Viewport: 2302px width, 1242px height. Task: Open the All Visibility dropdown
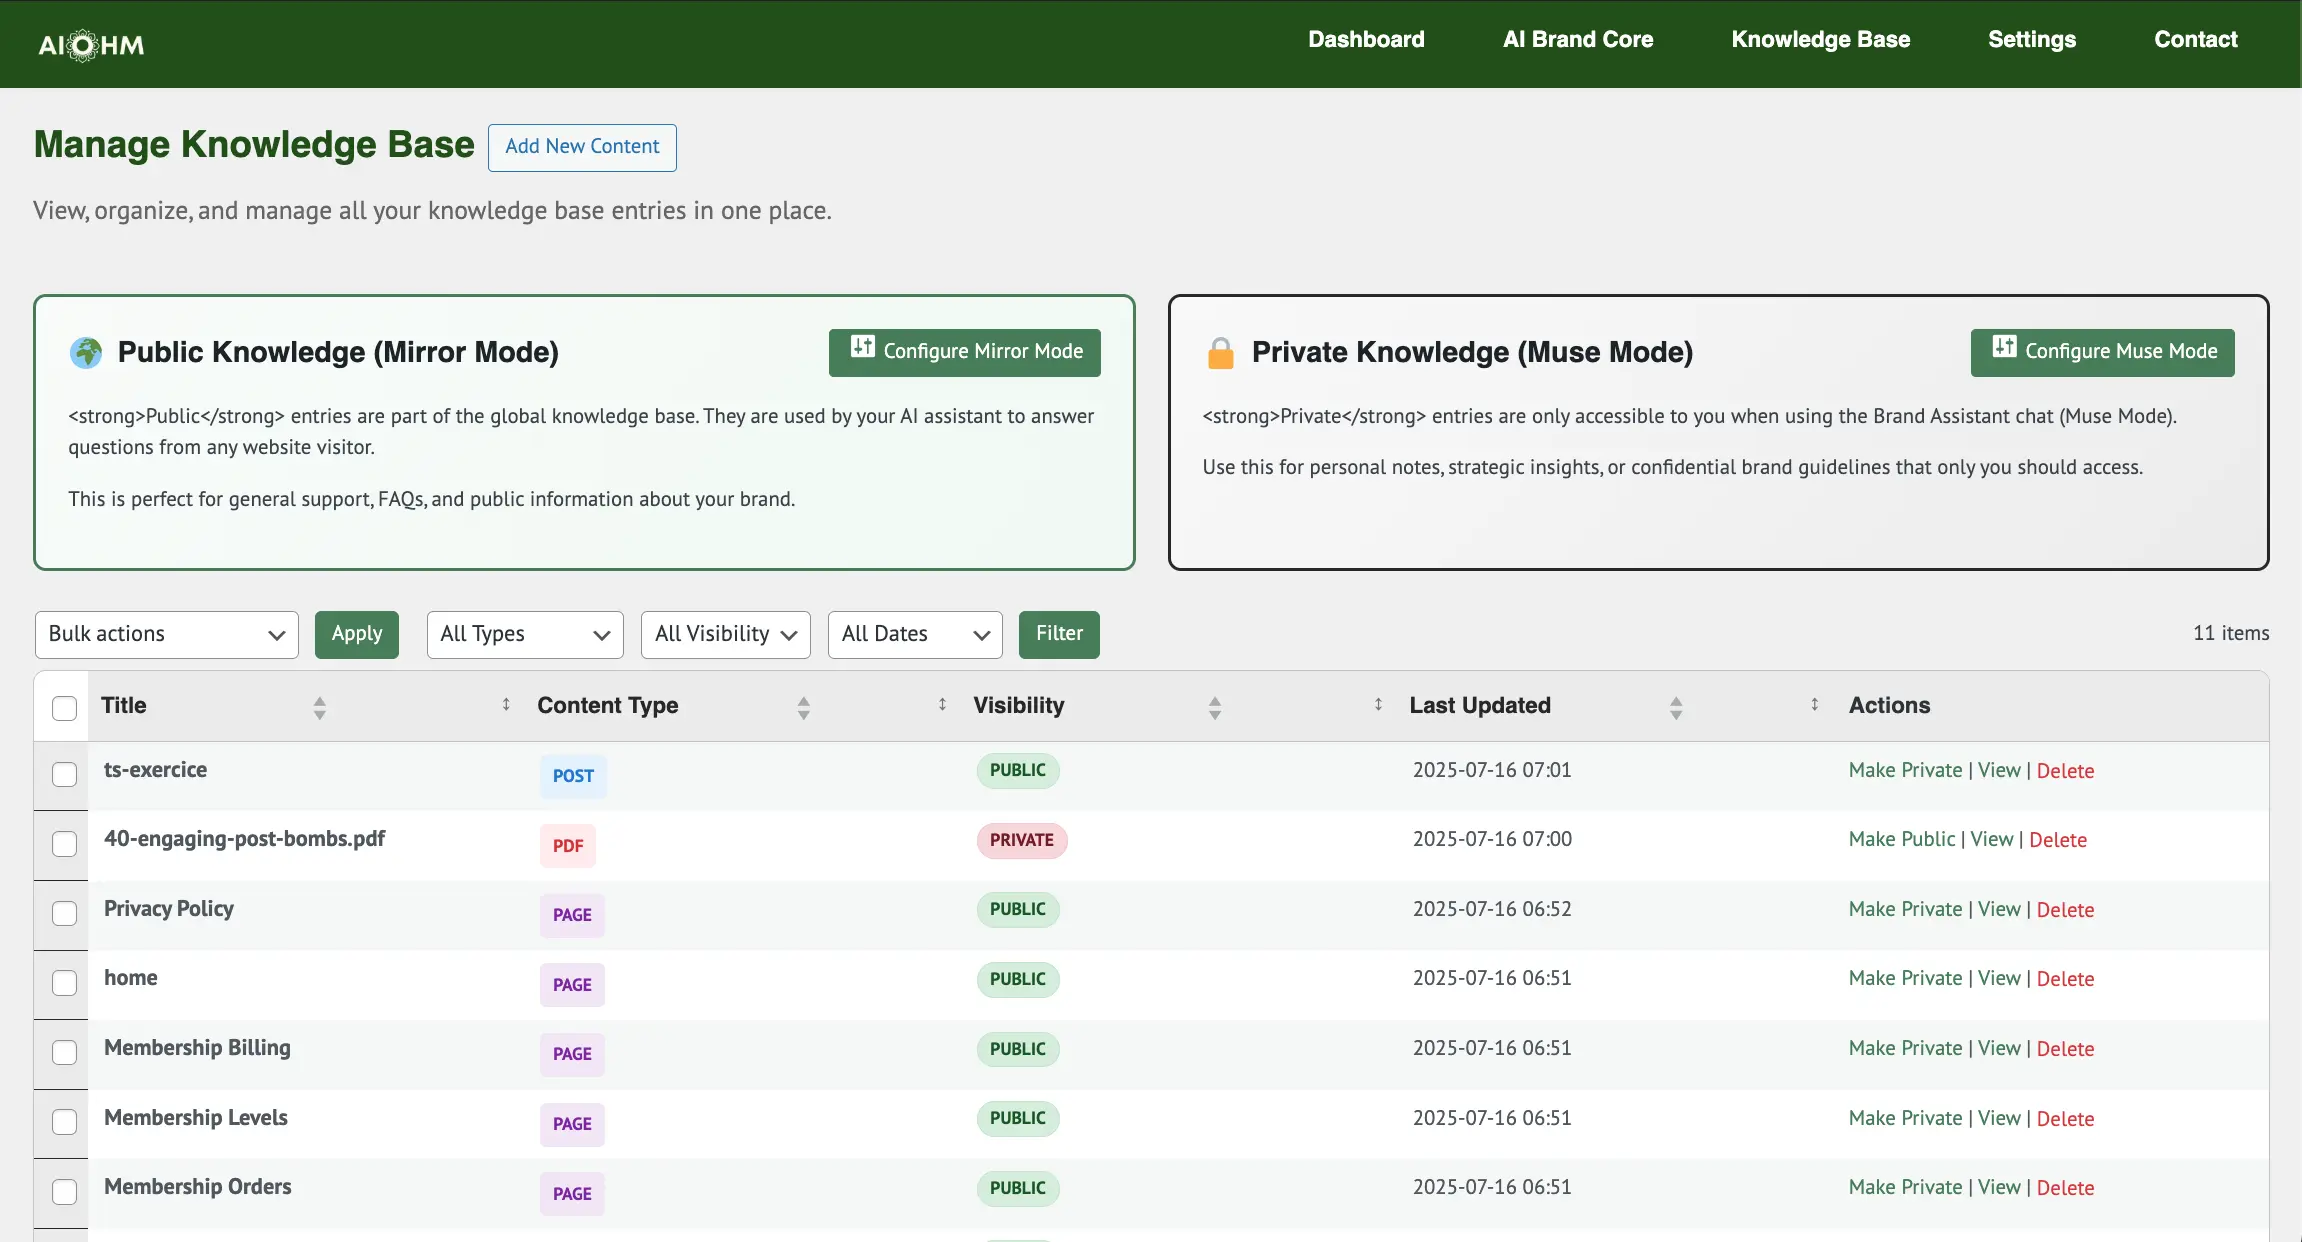pyautogui.click(x=725, y=634)
